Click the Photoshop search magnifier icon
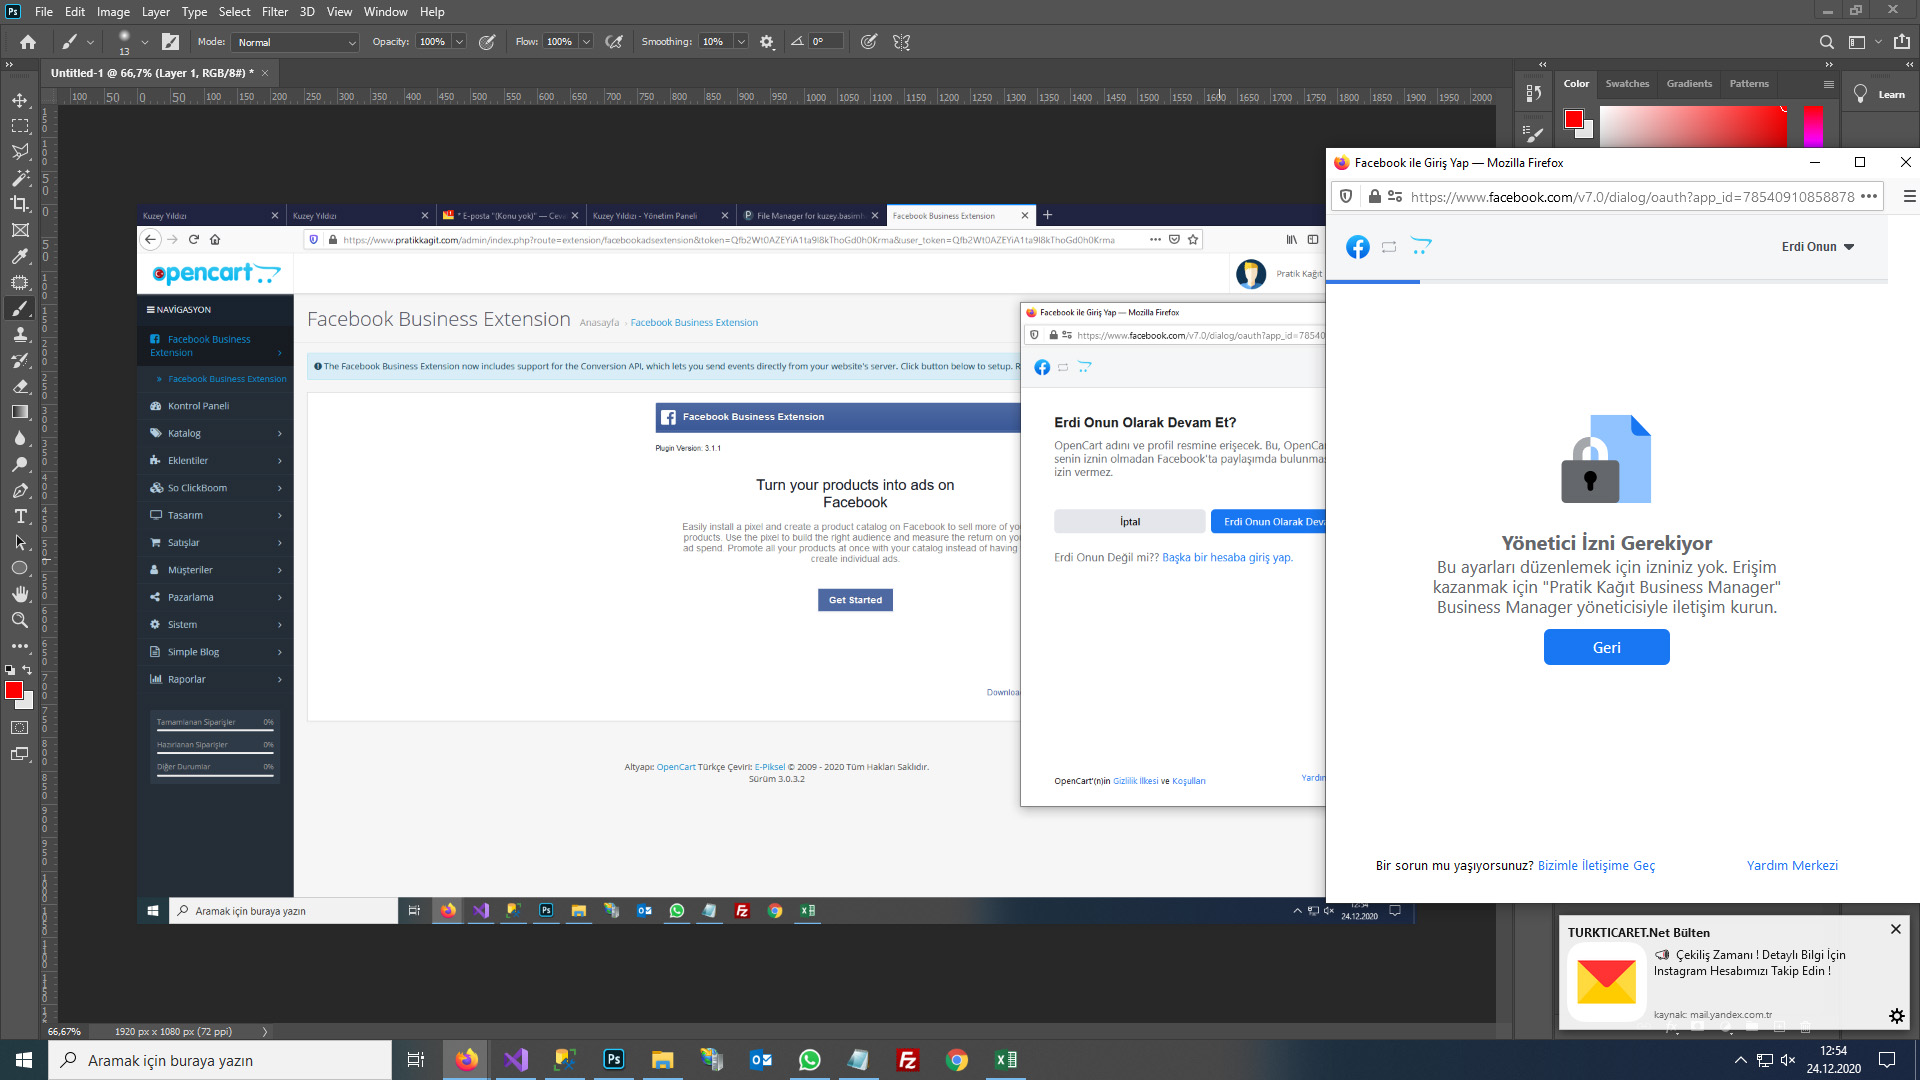 (1826, 42)
